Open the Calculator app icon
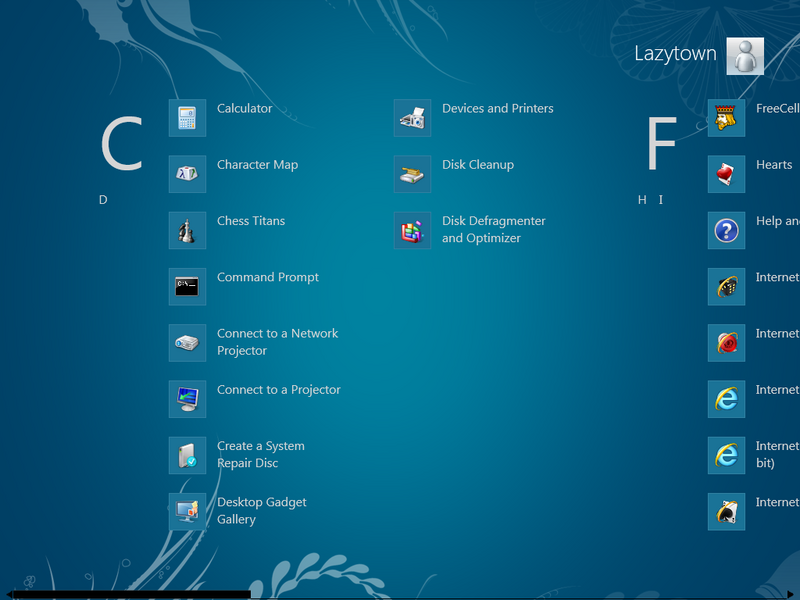 pos(187,118)
